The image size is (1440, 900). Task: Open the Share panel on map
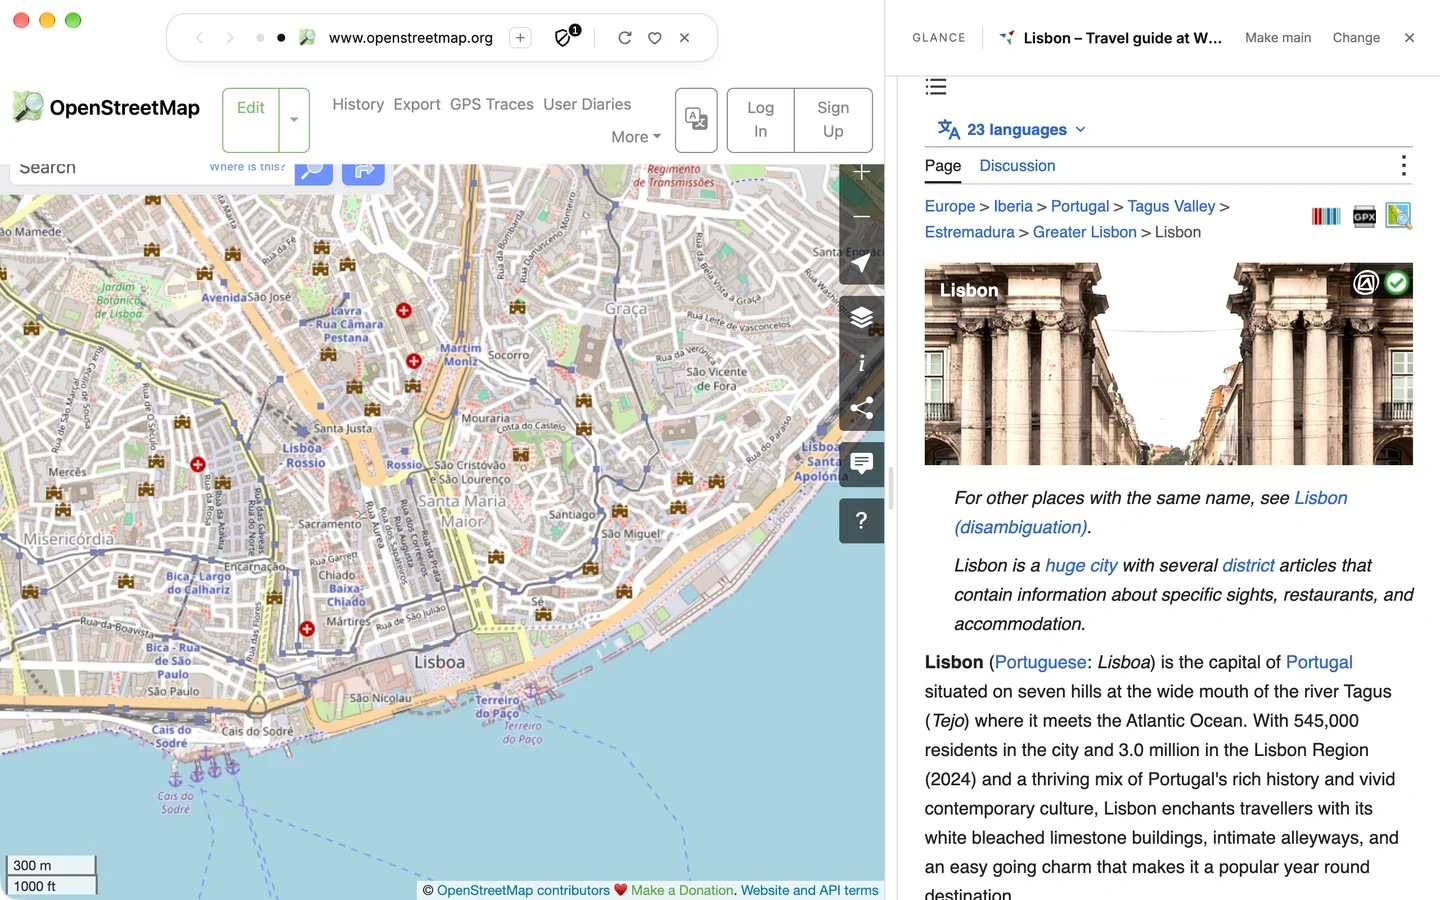(861, 408)
